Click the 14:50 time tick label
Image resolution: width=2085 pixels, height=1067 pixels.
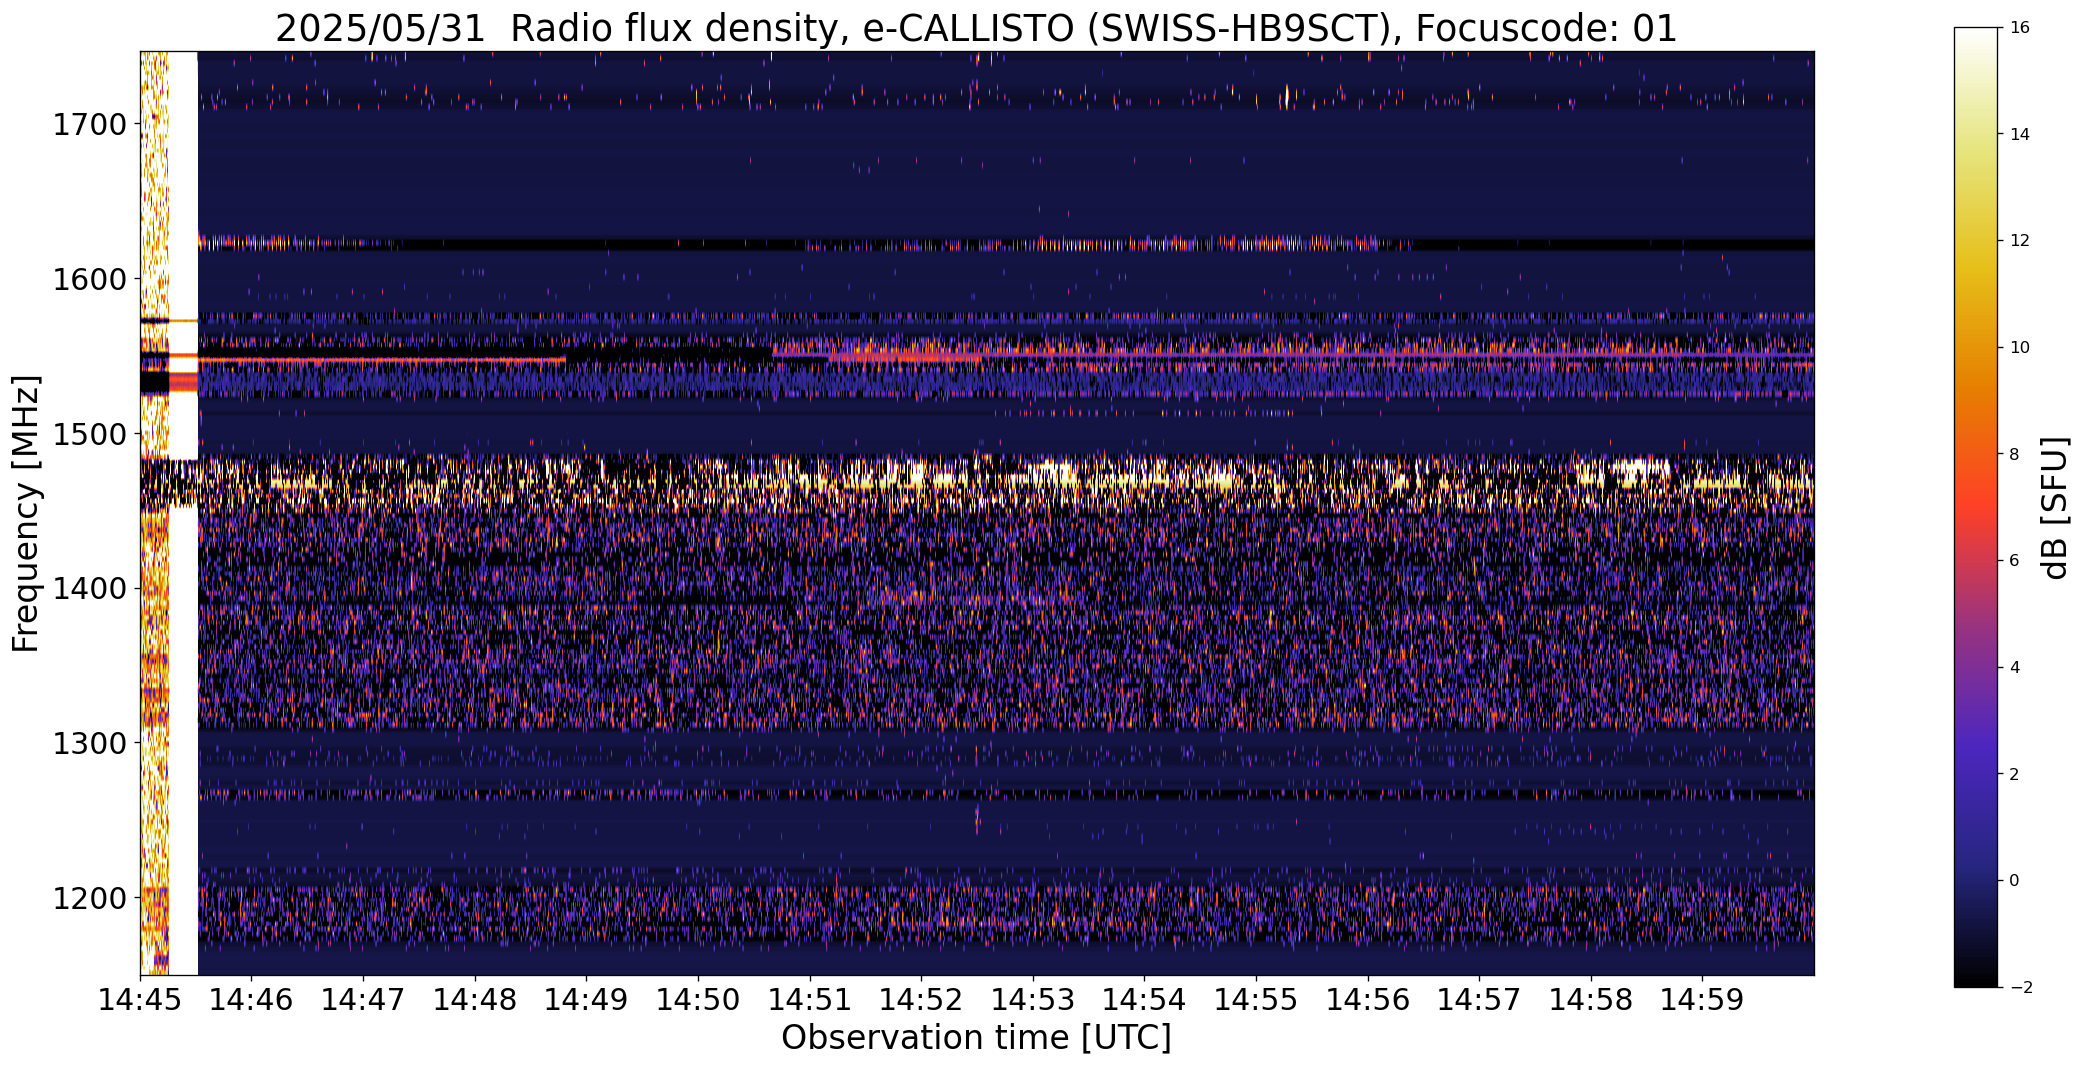(x=698, y=999)
